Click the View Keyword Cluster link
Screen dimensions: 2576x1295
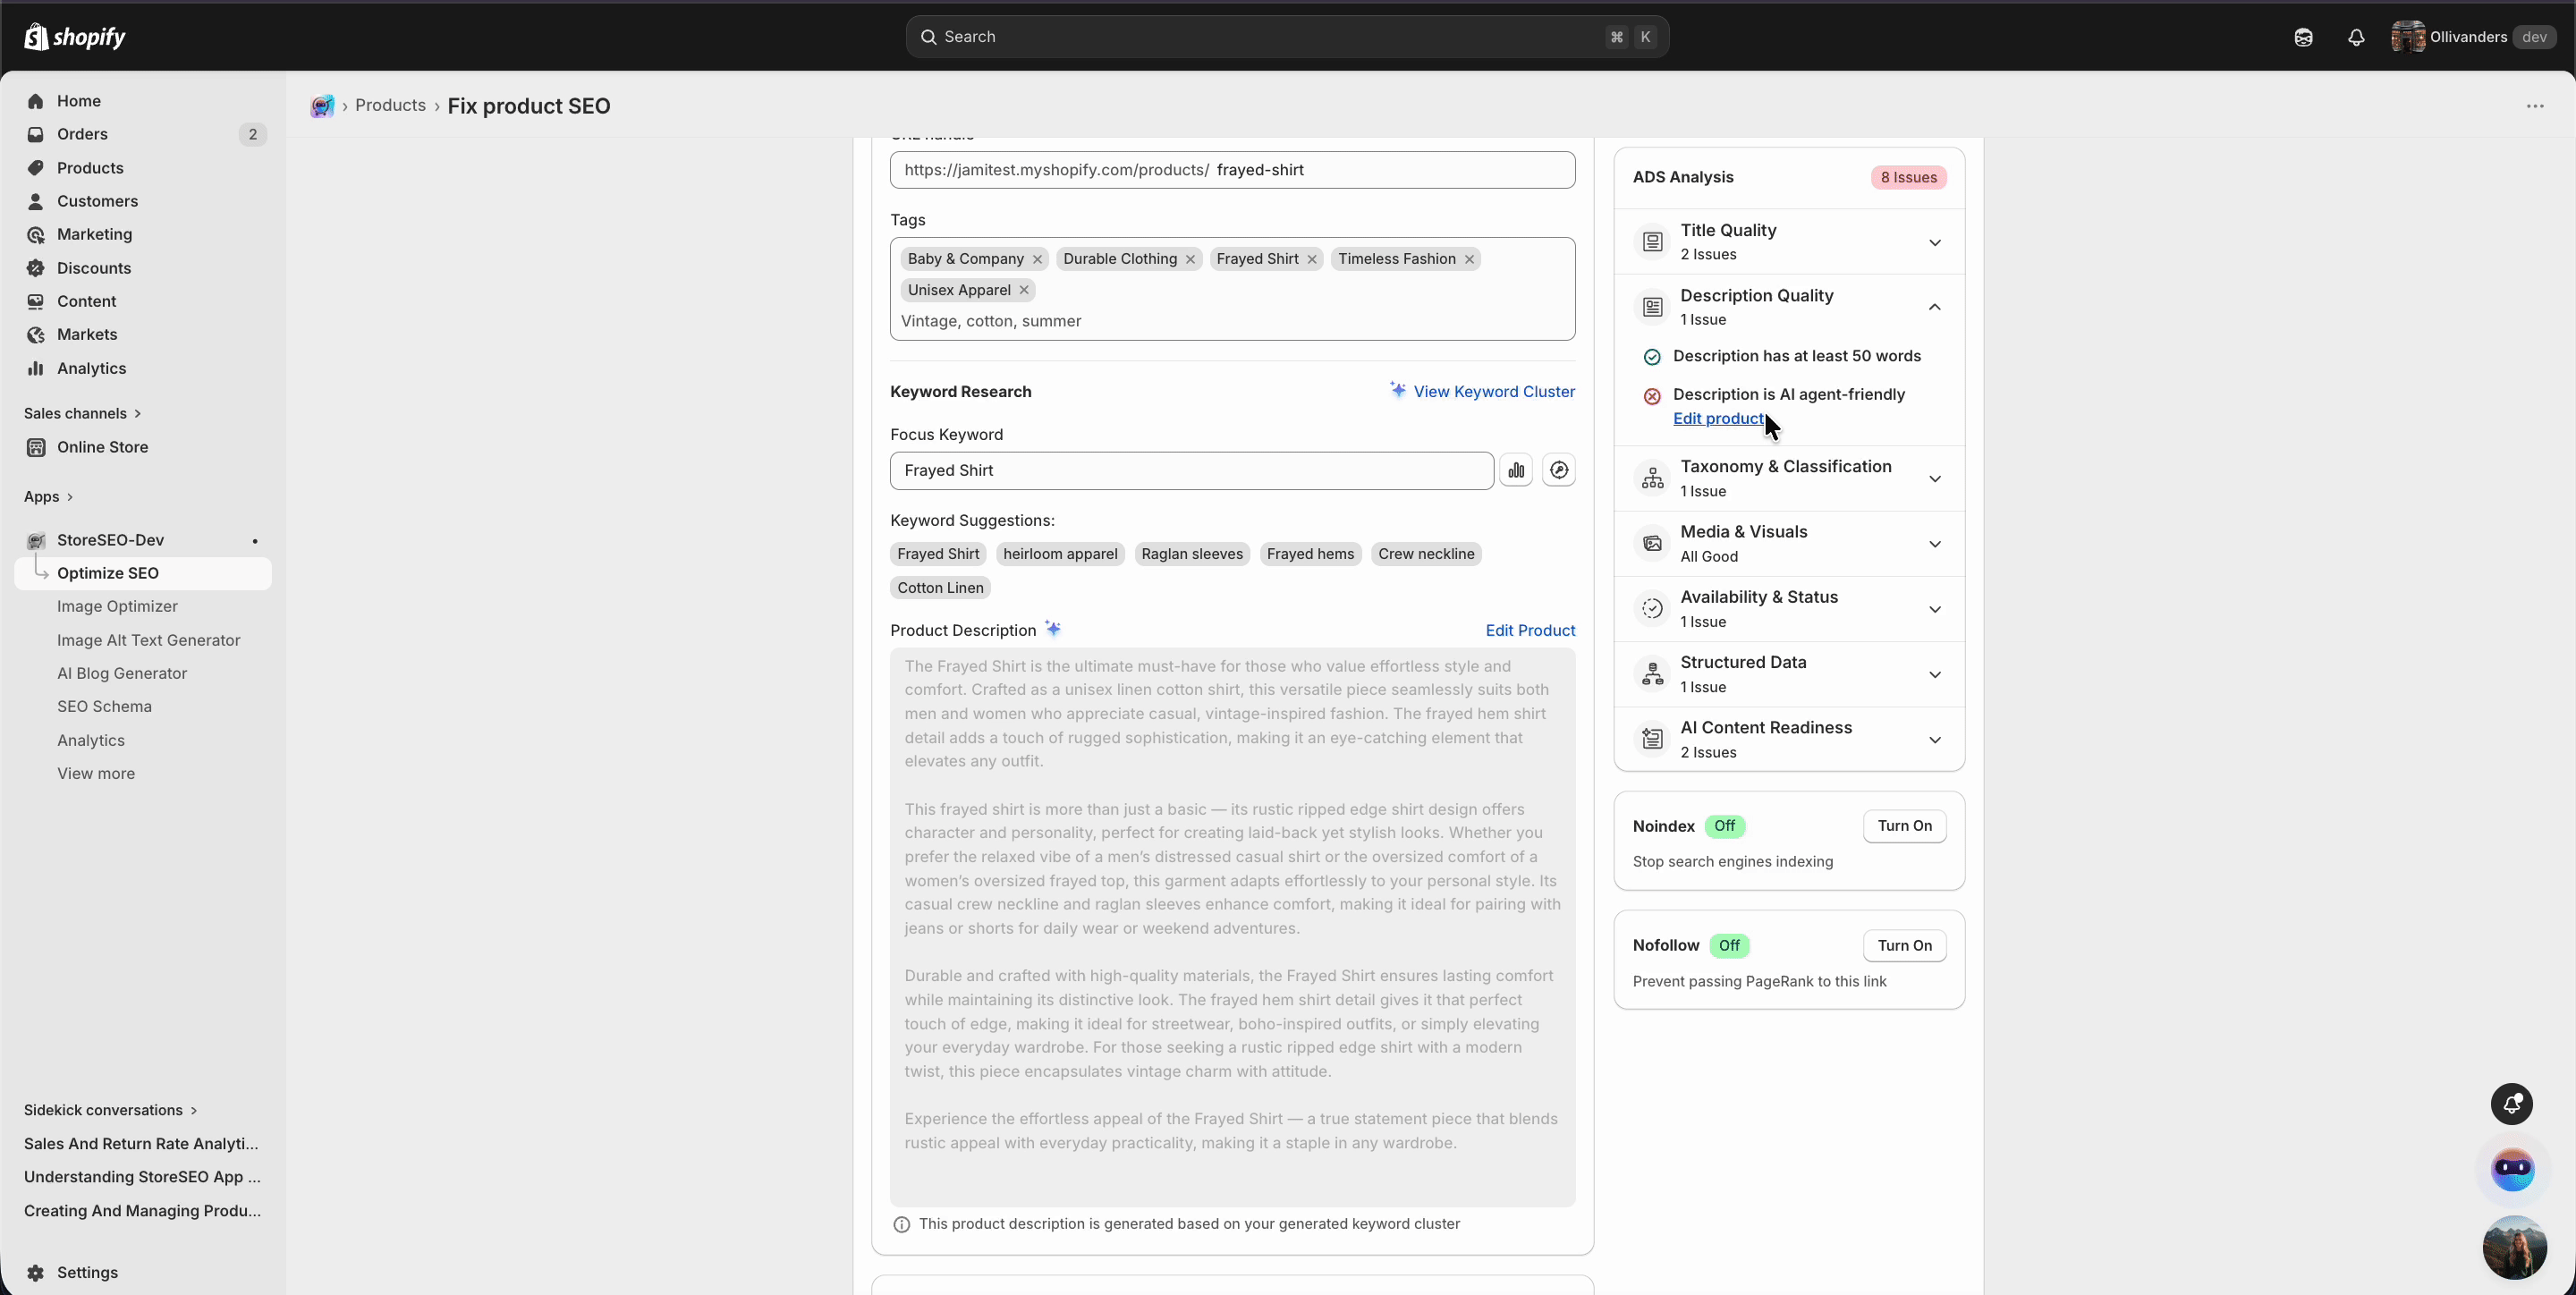point(1494,391)
